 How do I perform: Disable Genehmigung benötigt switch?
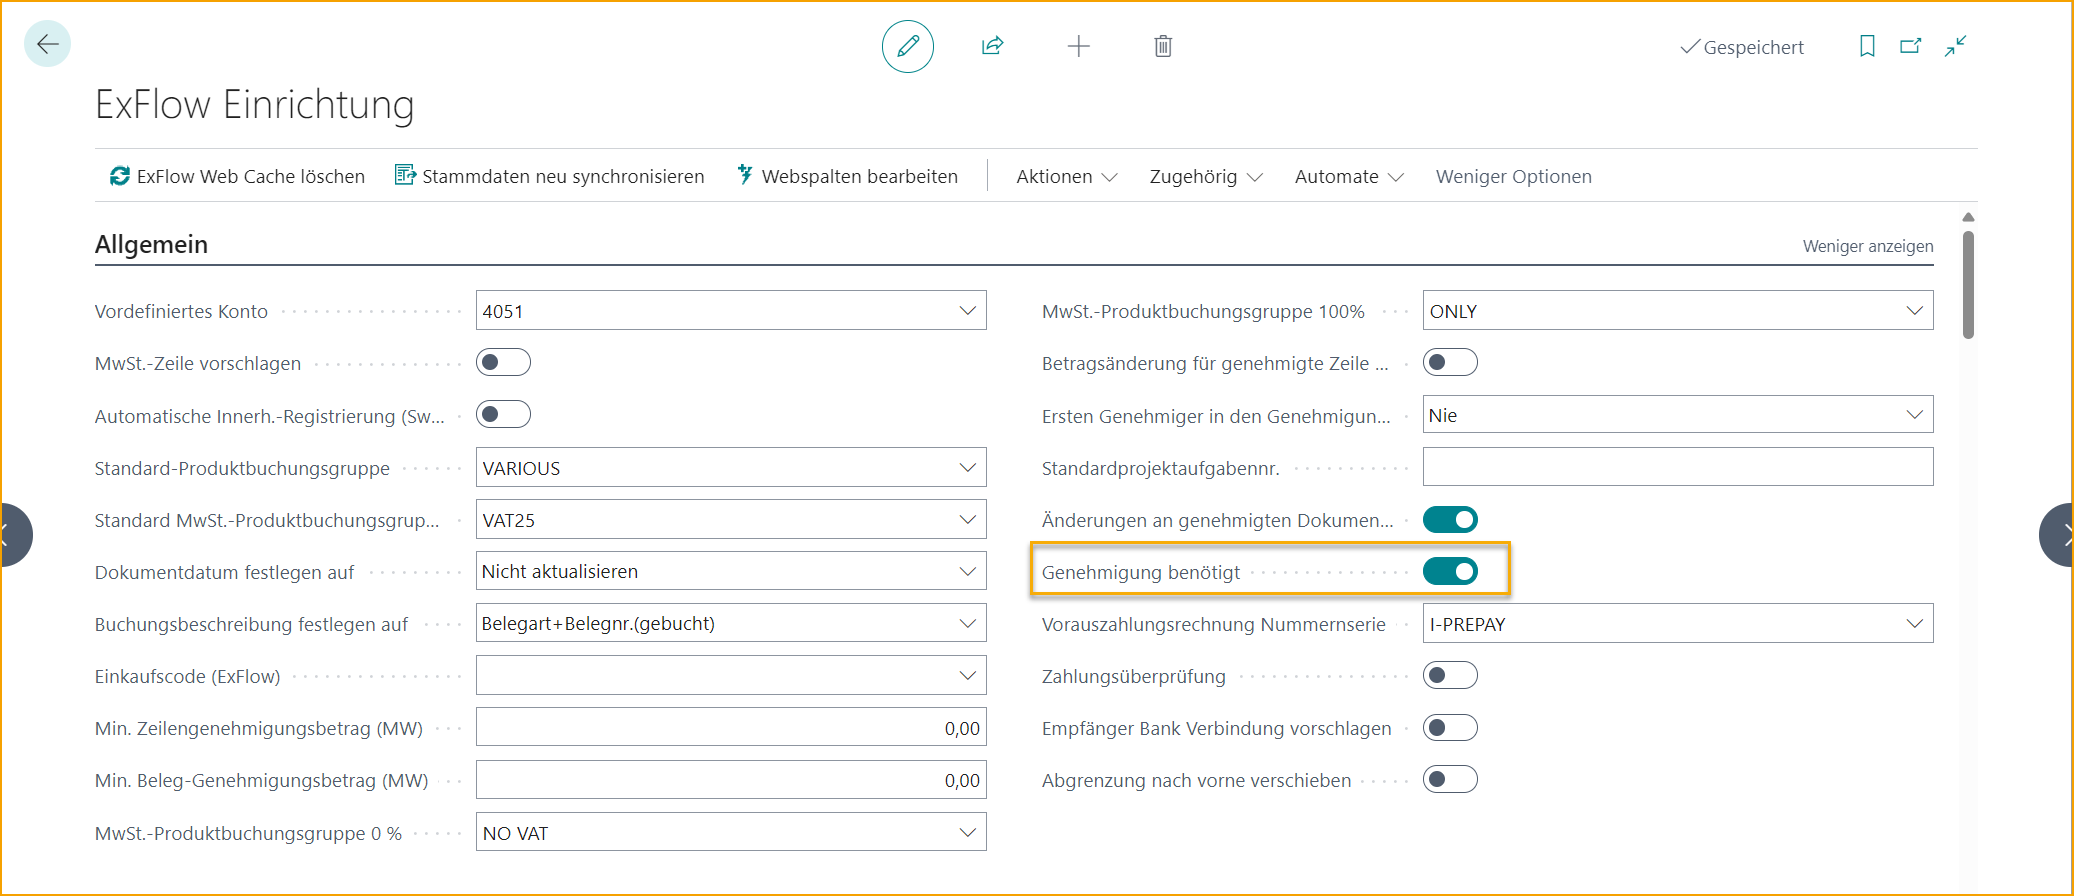click(1450, 571)
